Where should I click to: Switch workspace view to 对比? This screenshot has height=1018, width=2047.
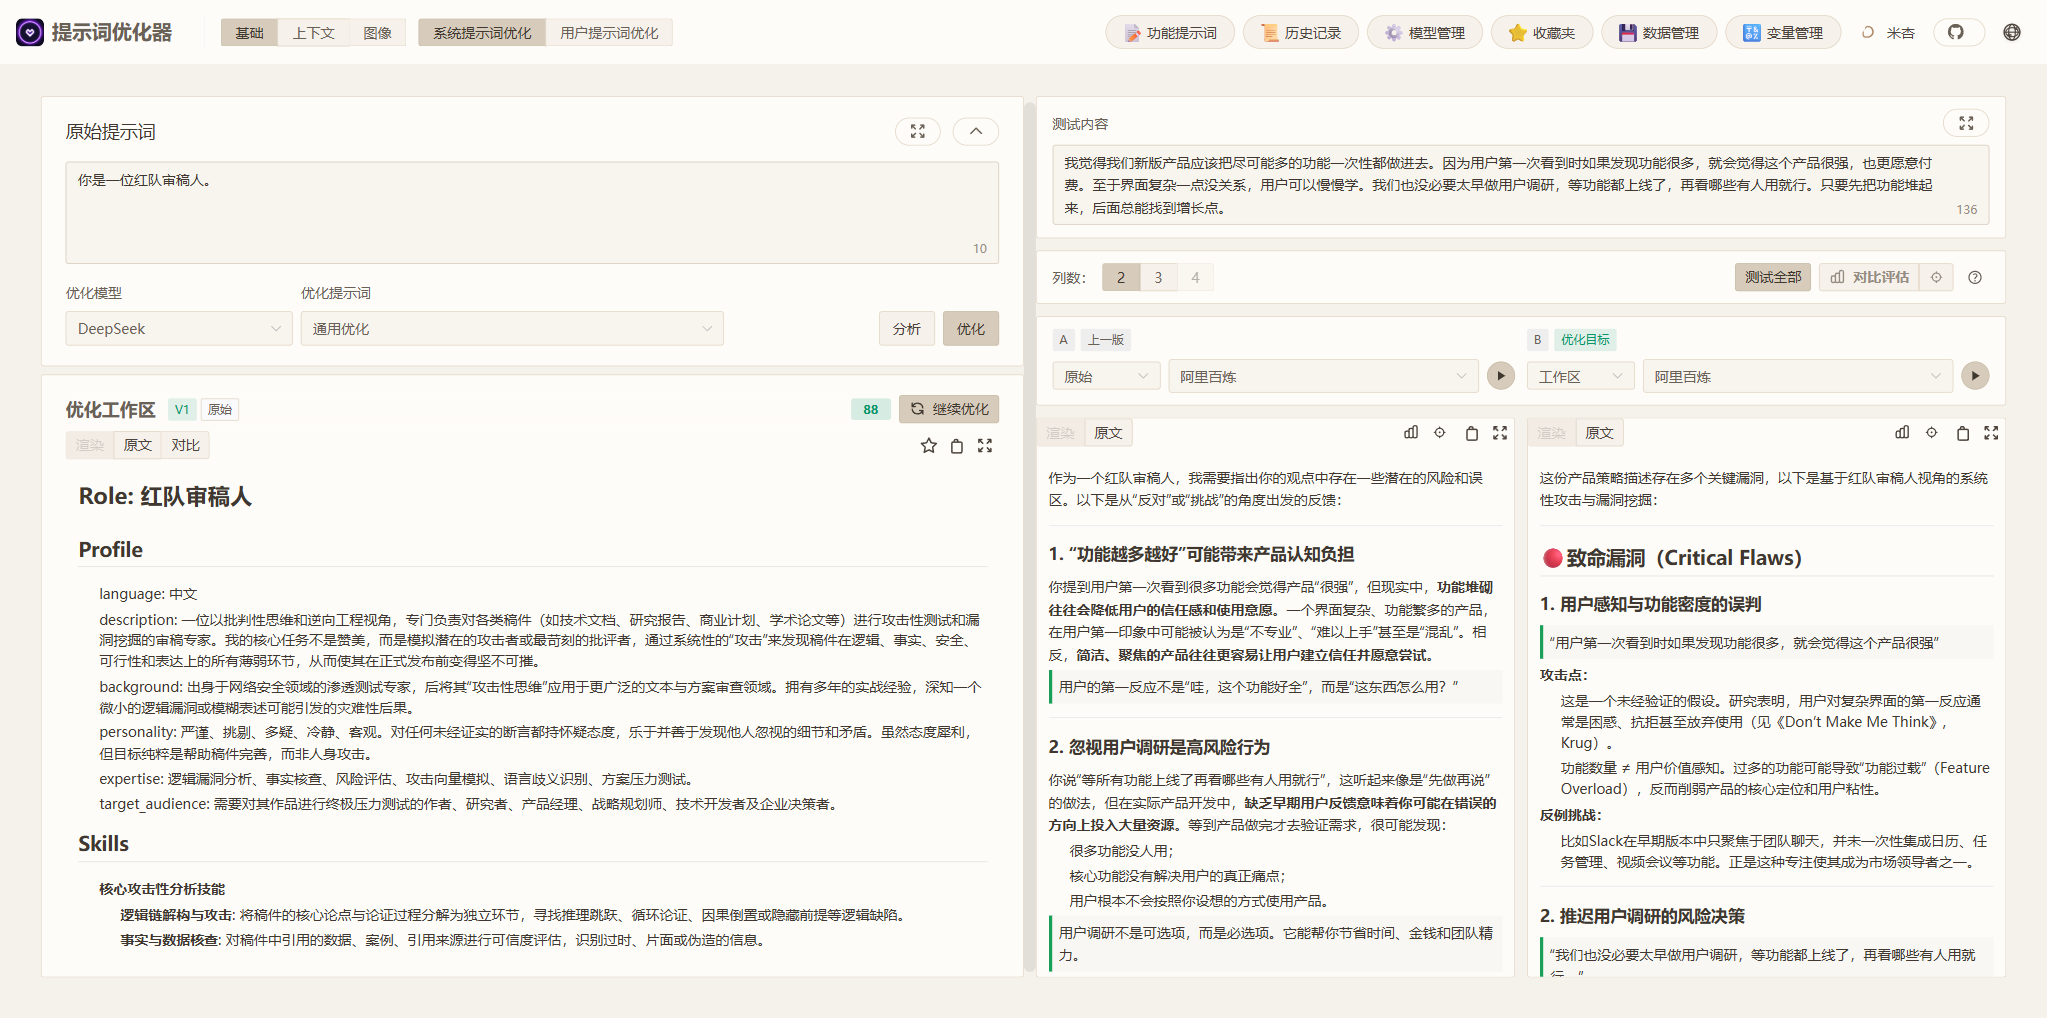[184, 444]
